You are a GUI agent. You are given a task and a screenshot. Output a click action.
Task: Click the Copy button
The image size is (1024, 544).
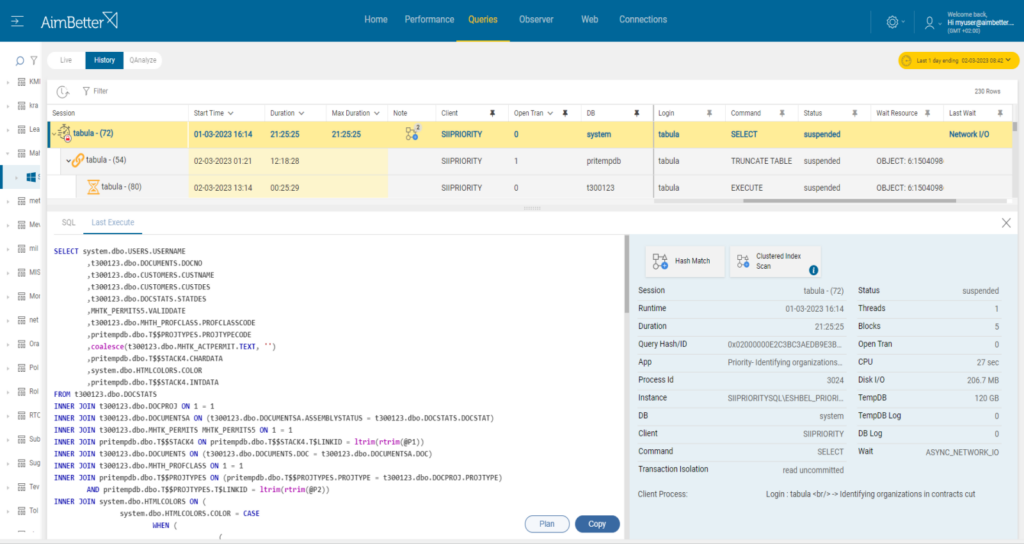pyautogui.click(x=597, y=524)
